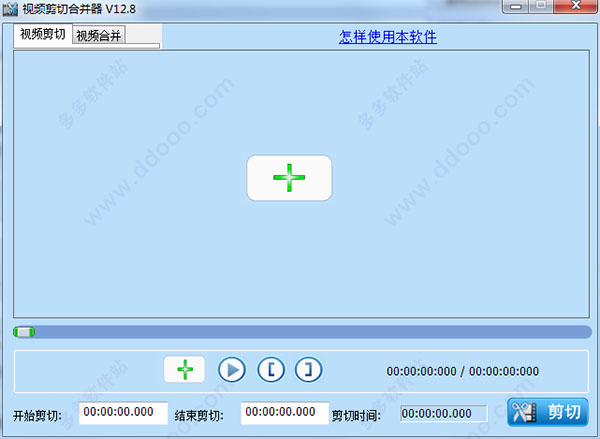
Task: Select the 视频剪切 tab
Action: click(43, 34)
